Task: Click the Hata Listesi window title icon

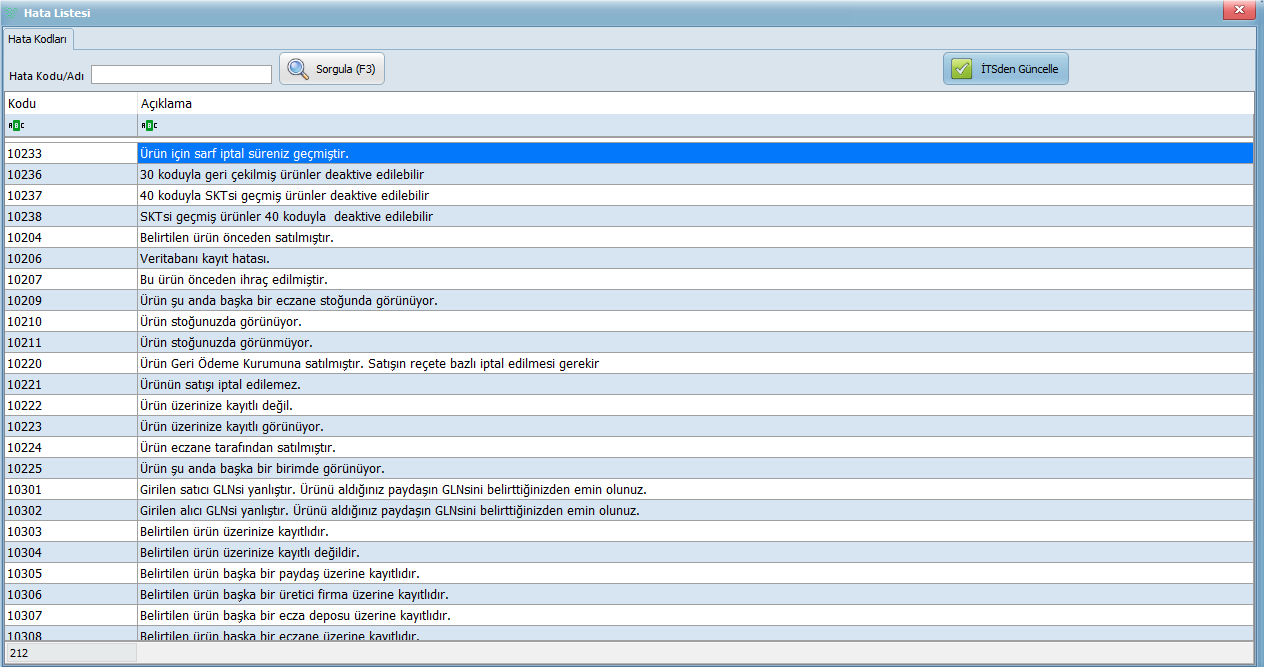Action: pyautogui.click(x=12, y=12)
